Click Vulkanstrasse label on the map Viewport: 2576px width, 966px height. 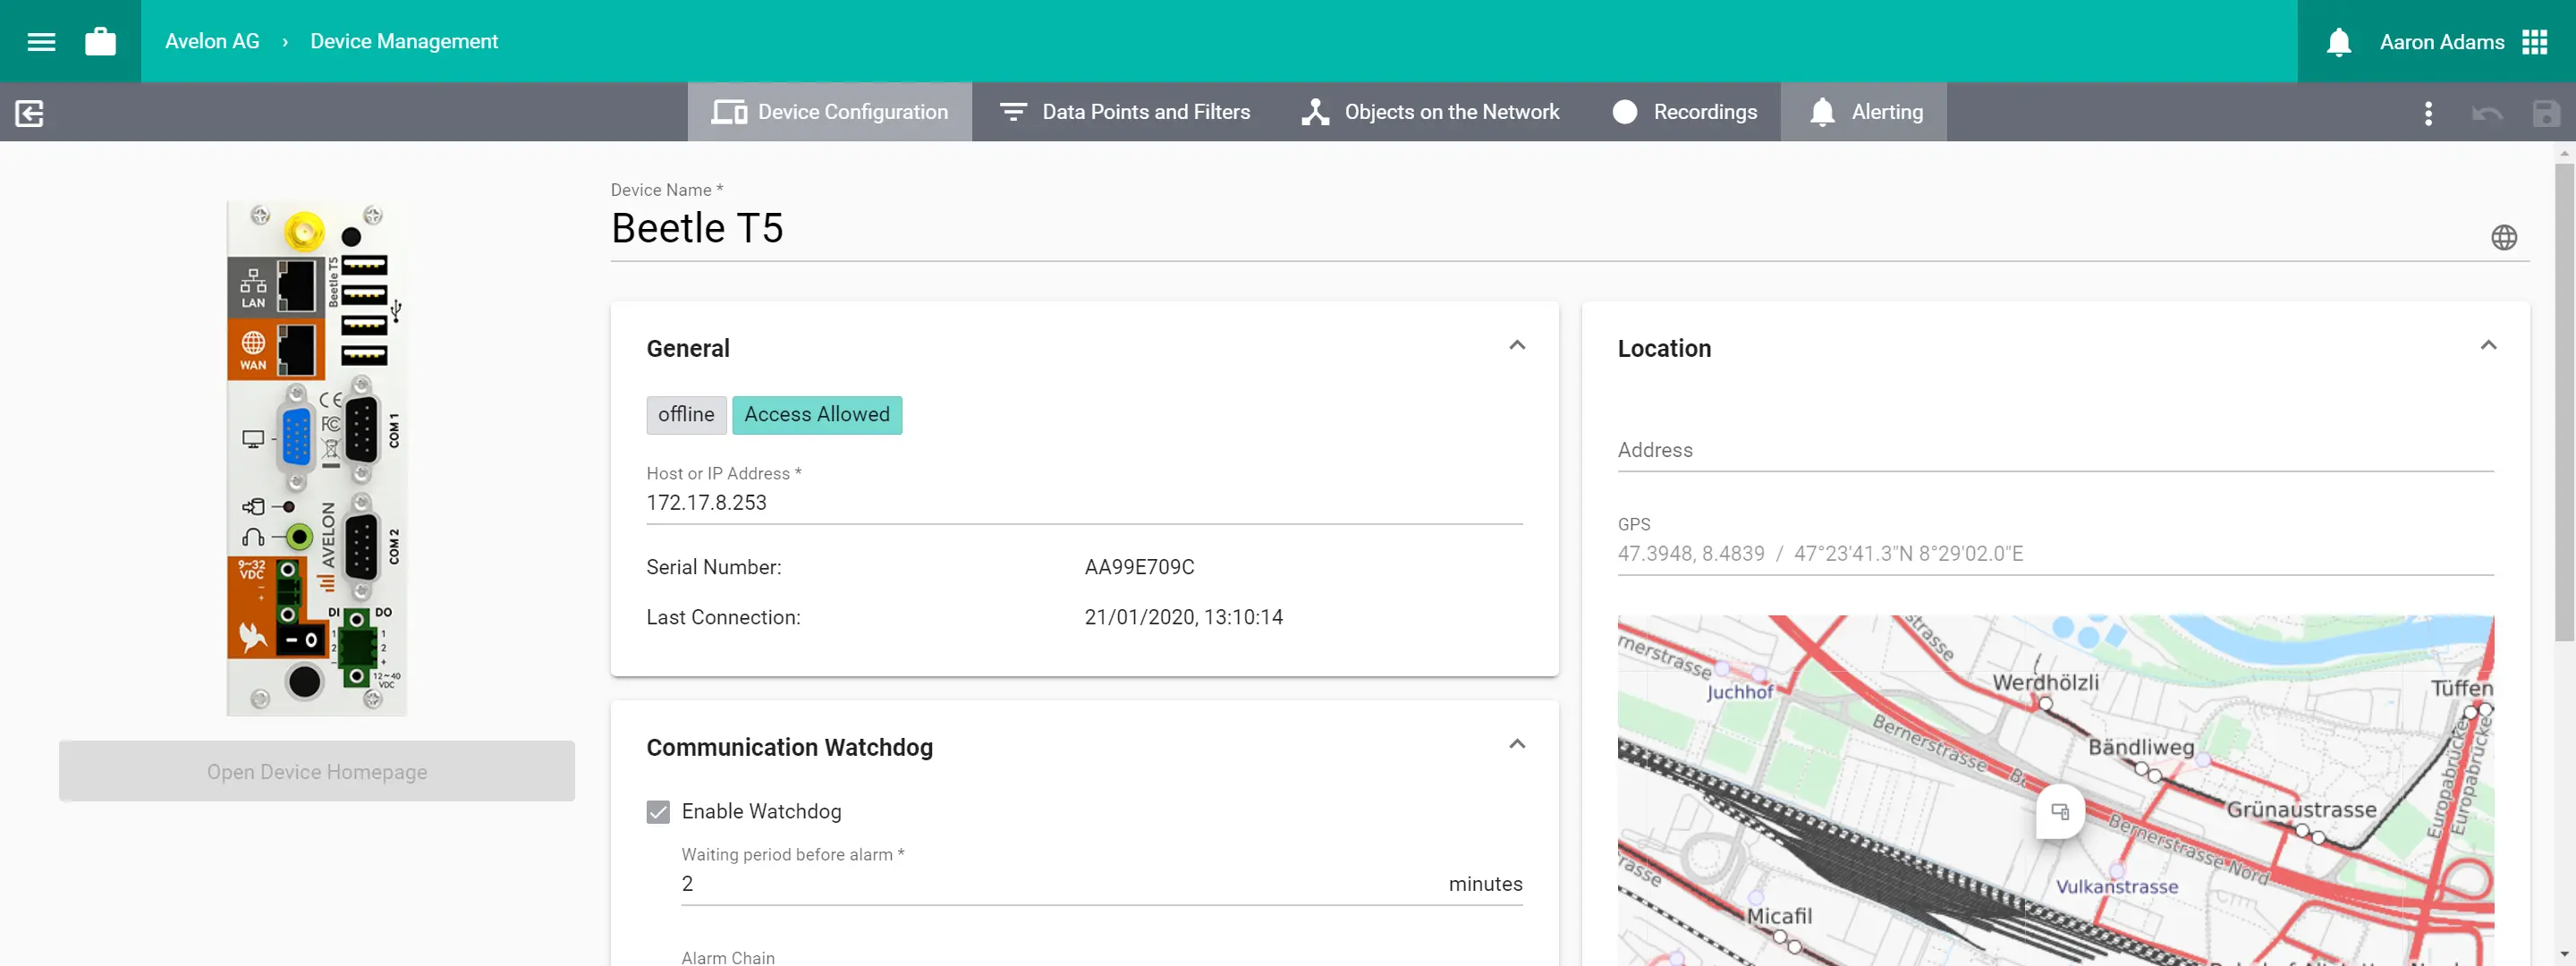[x=2116, y=886]
